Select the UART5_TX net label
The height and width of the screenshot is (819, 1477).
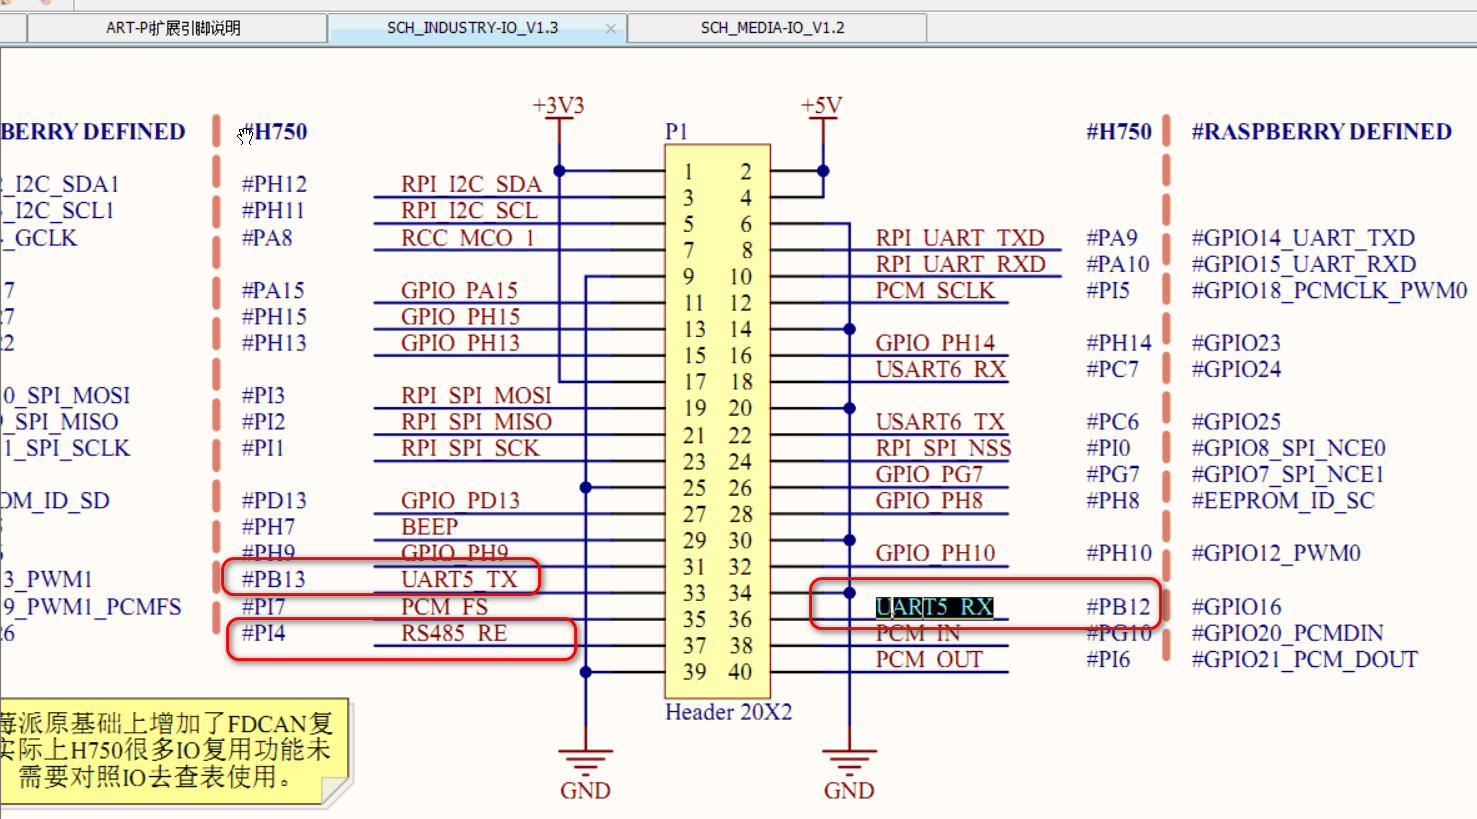[x=460, y=580]
